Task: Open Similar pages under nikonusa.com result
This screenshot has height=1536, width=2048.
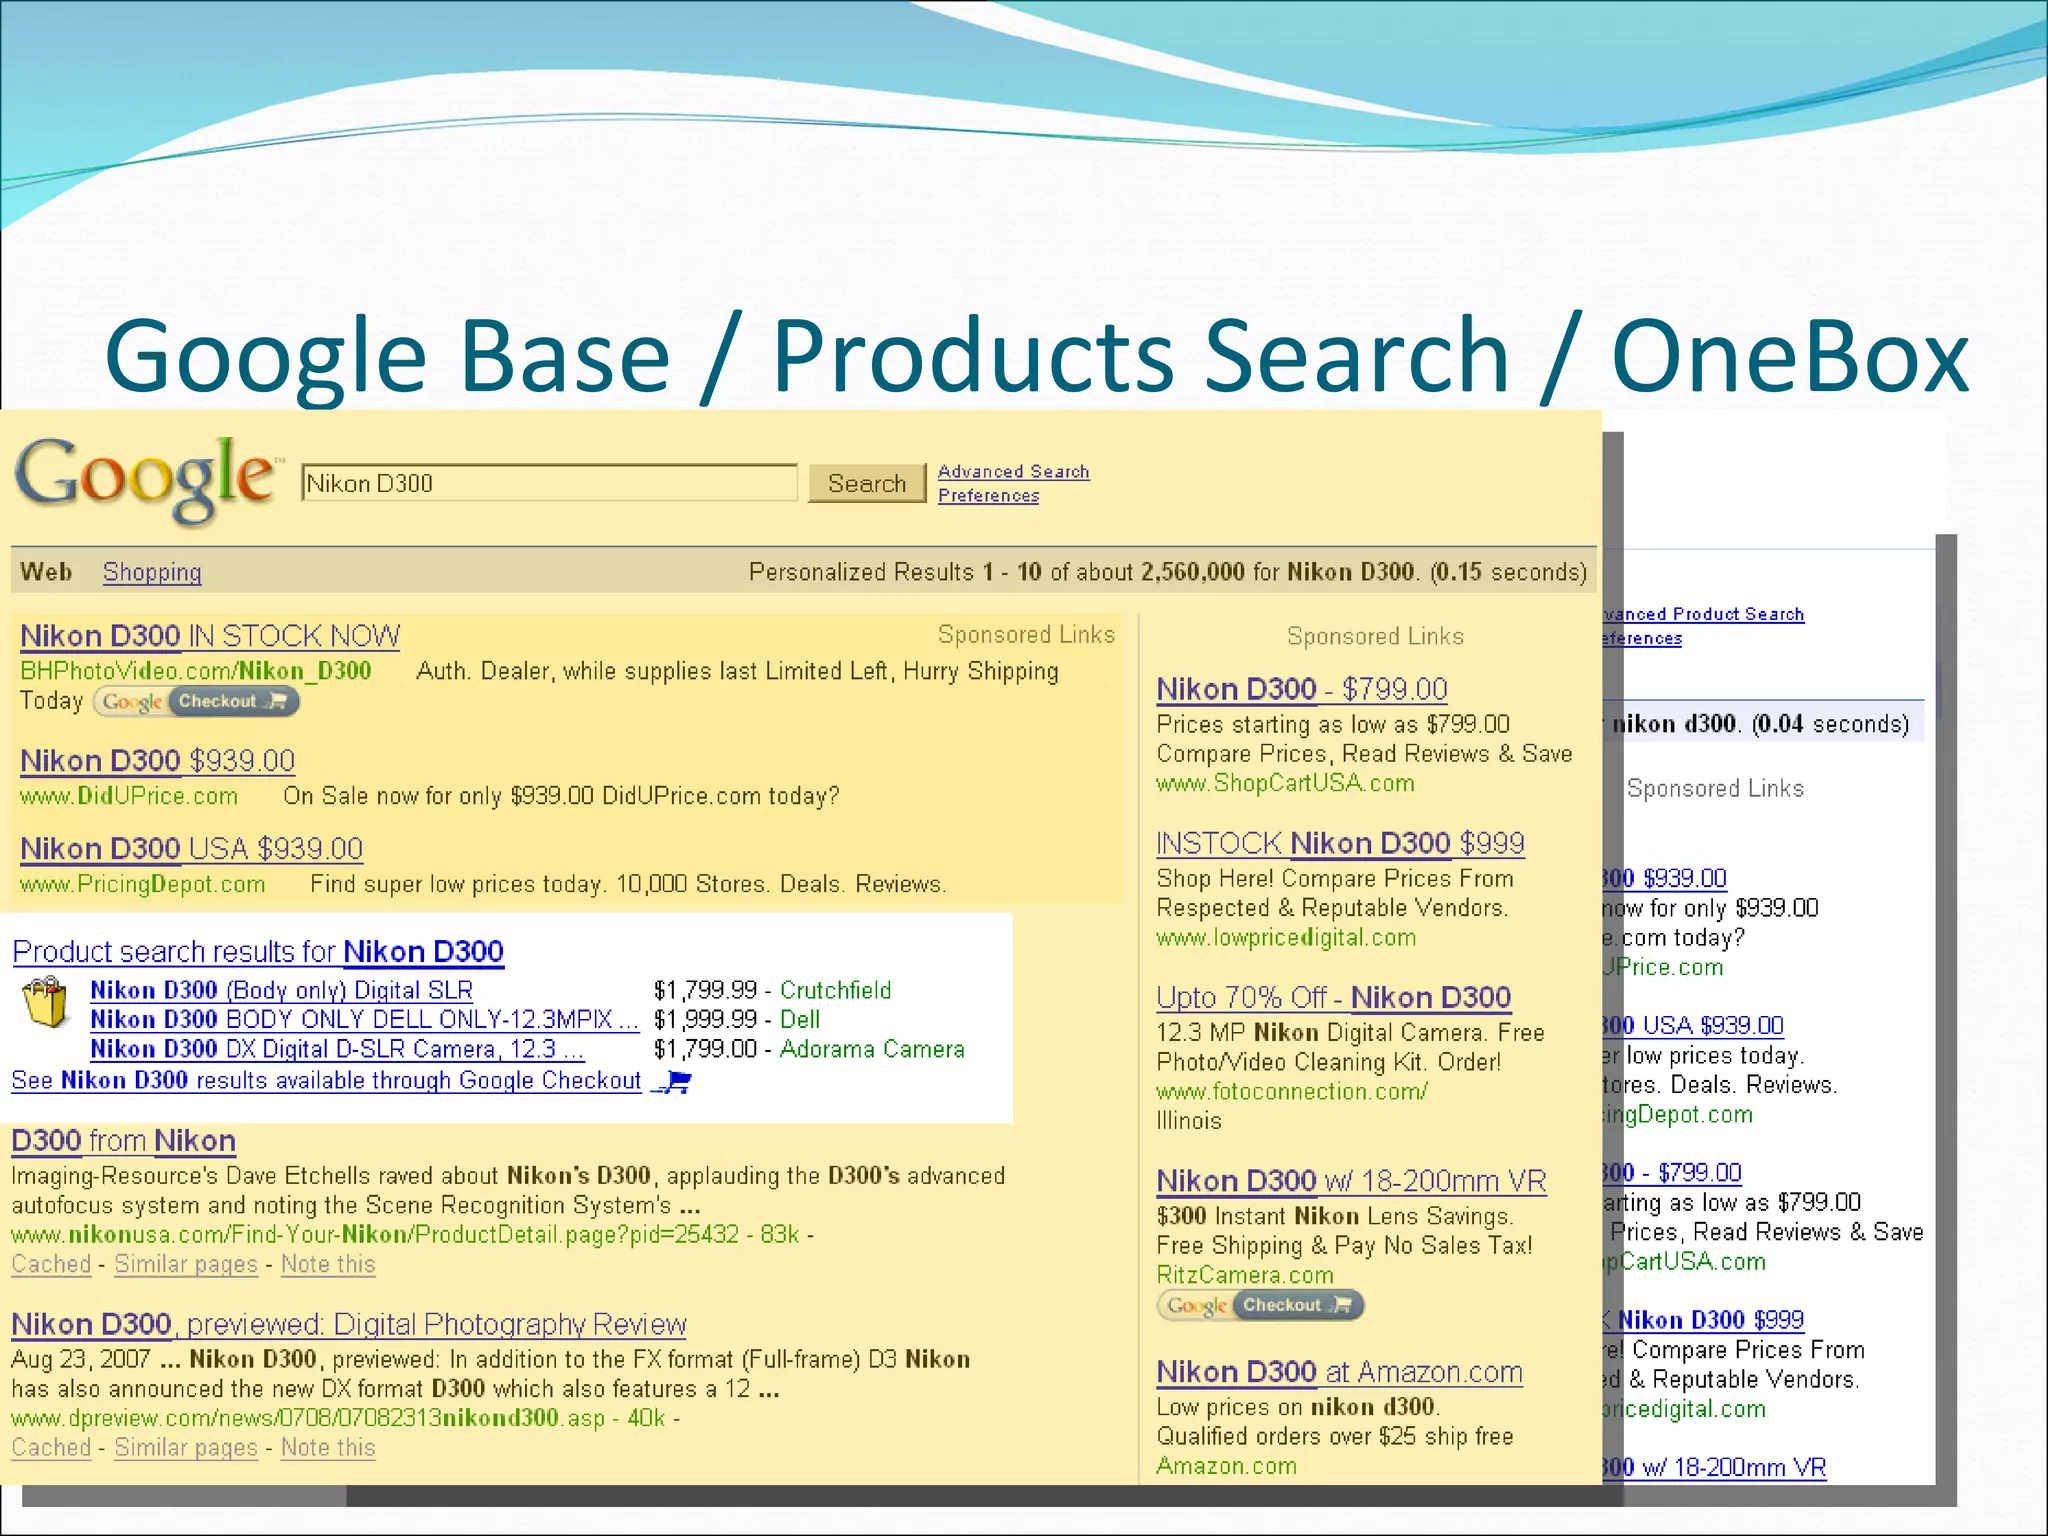Action: tap(186, 1265)
